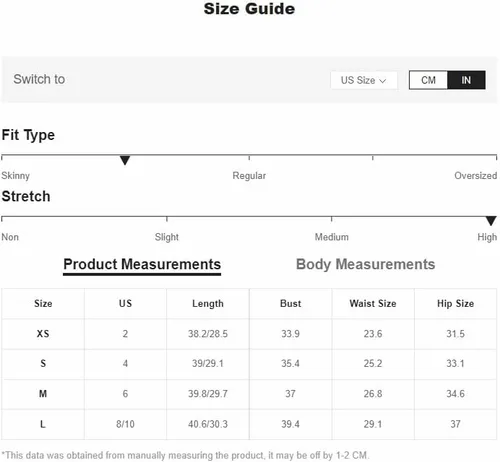Screen dimensions: 500x462
Task: Click the US Size dropdown chevron
Action: point(383,81)
